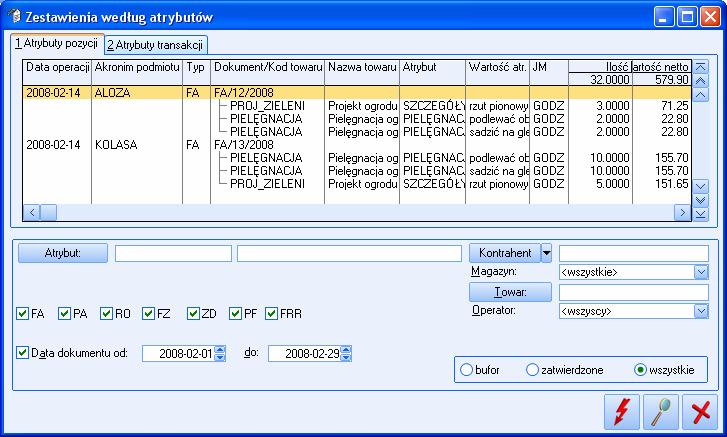Select the wszystkie radio option
Screen dimensions: 727x437
coord(640,370)
